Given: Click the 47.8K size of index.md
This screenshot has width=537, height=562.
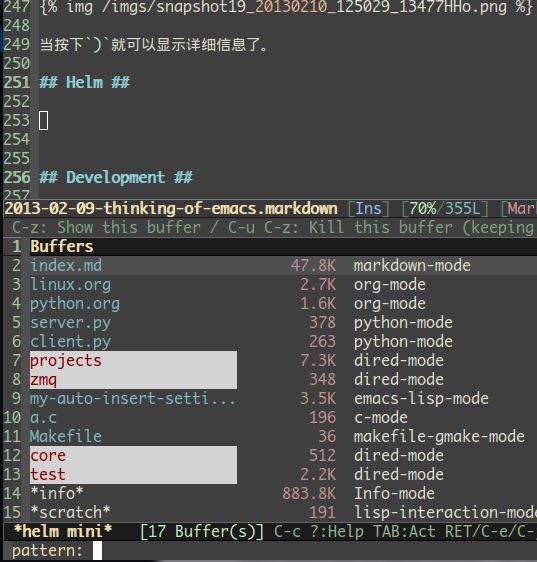Looking at the screenshot, I should tap(313, 266).
